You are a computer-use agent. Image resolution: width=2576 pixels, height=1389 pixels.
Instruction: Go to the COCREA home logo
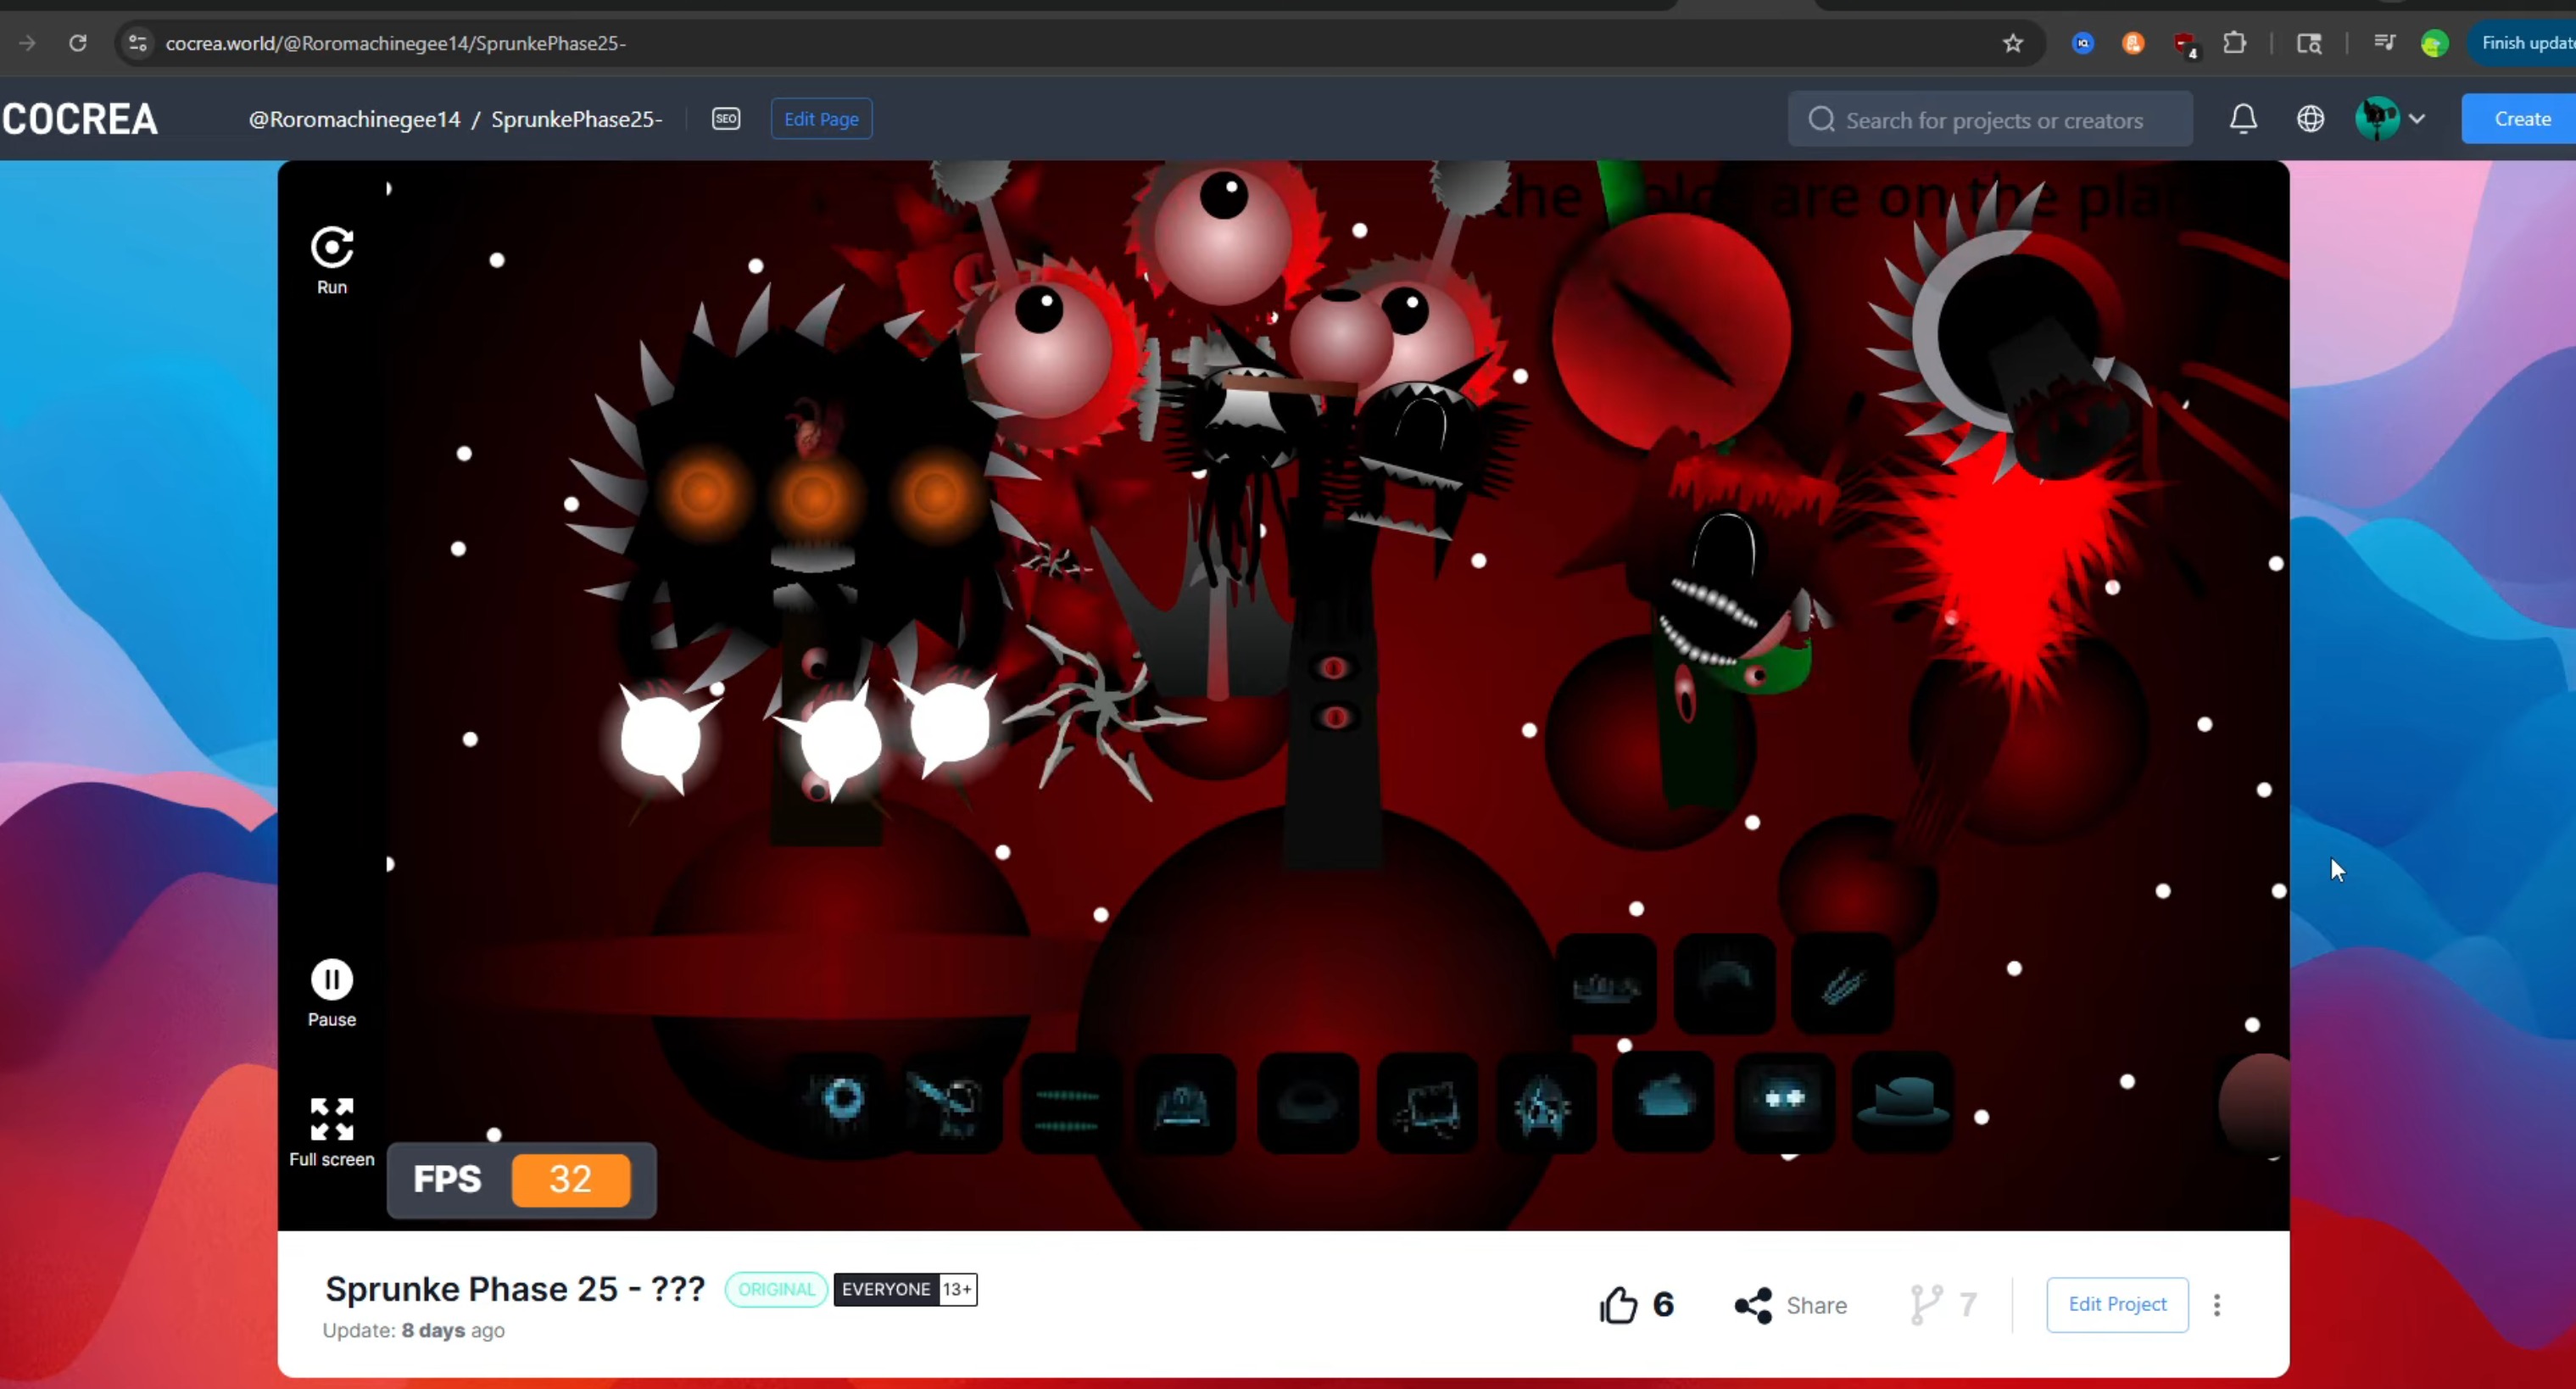80,119
